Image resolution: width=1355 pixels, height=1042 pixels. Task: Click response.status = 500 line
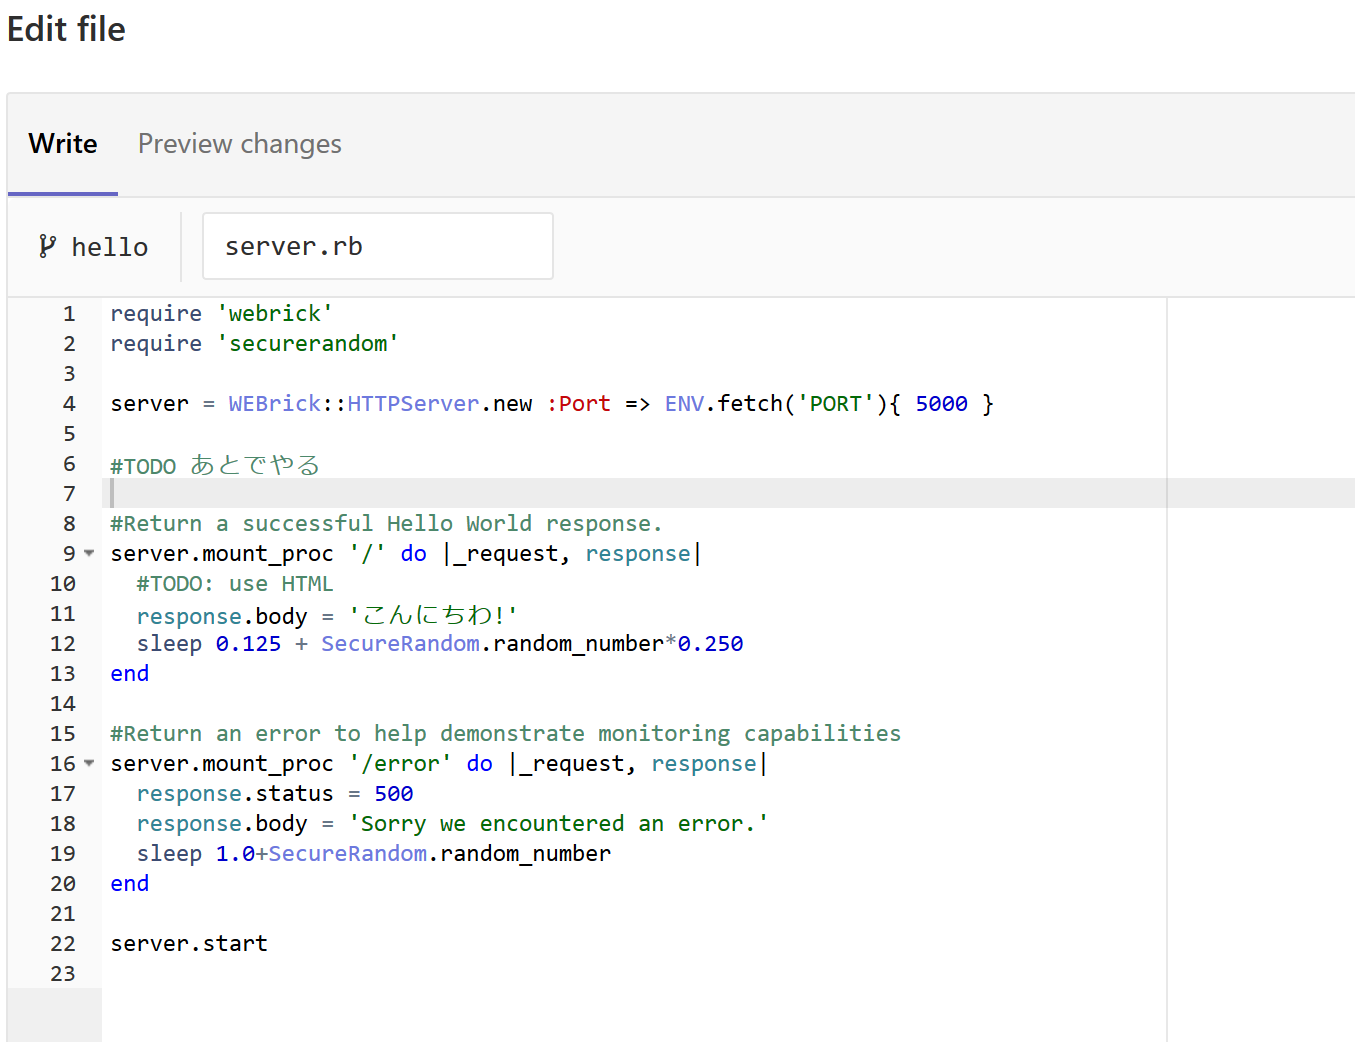pos(275,793)
